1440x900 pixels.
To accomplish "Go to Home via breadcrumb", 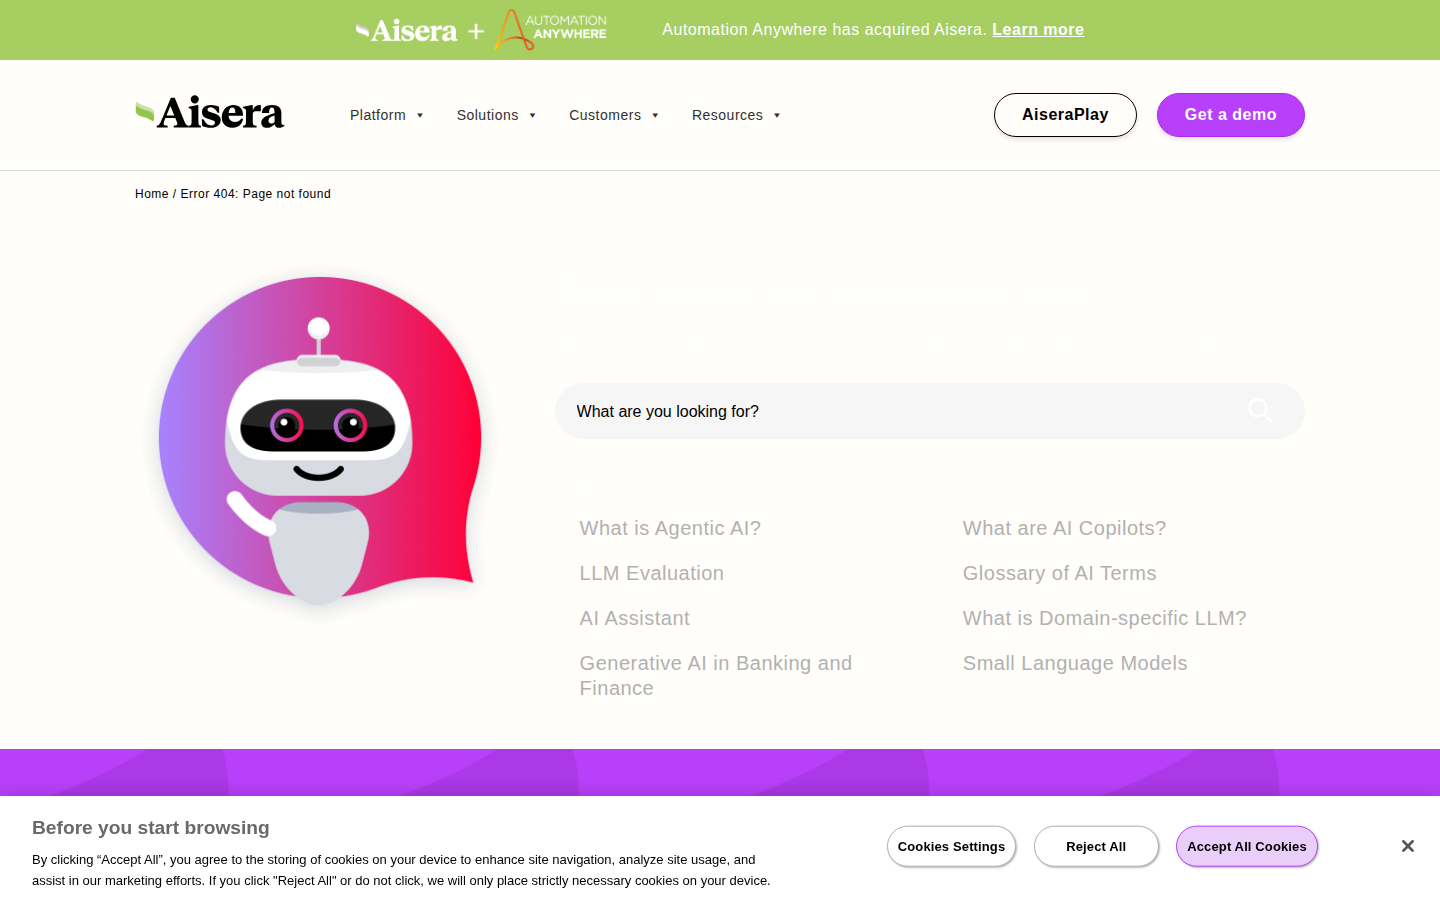I will tap(151, 194).
